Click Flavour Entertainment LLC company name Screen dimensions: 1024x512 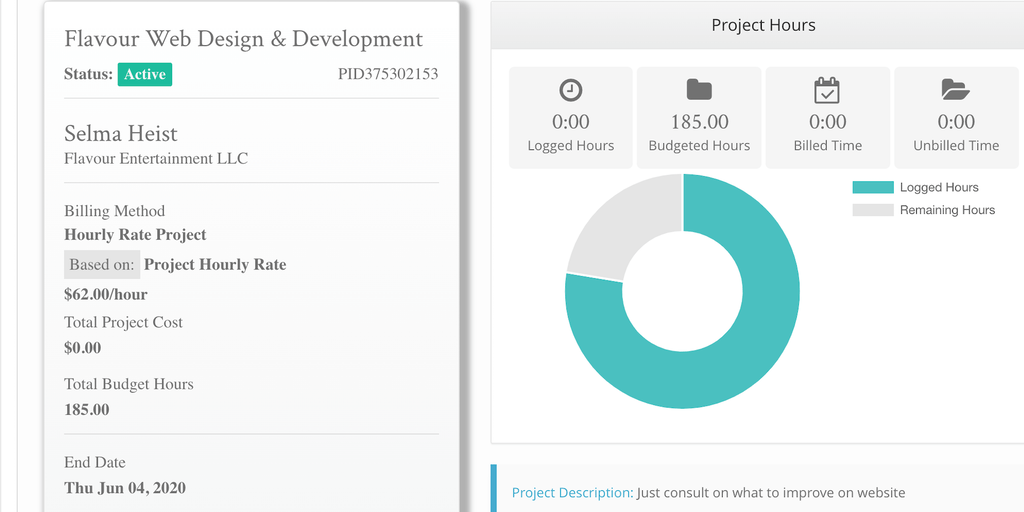(156, 159)
